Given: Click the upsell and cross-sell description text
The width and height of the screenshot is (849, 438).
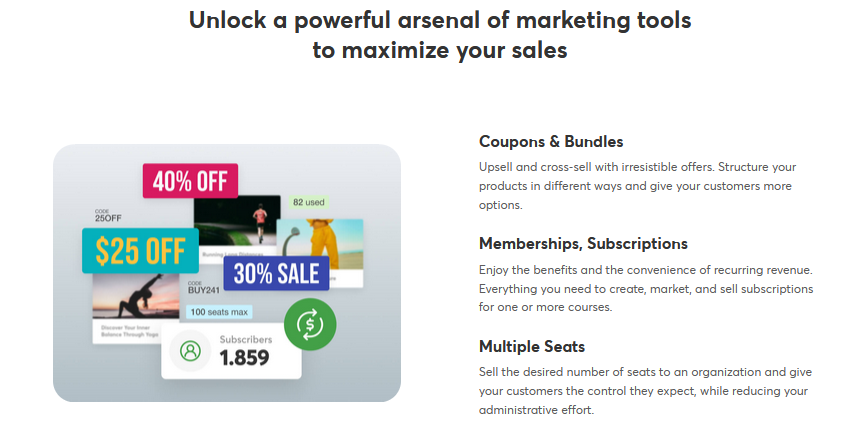Looking at the screenshot, I should (637, 186).
